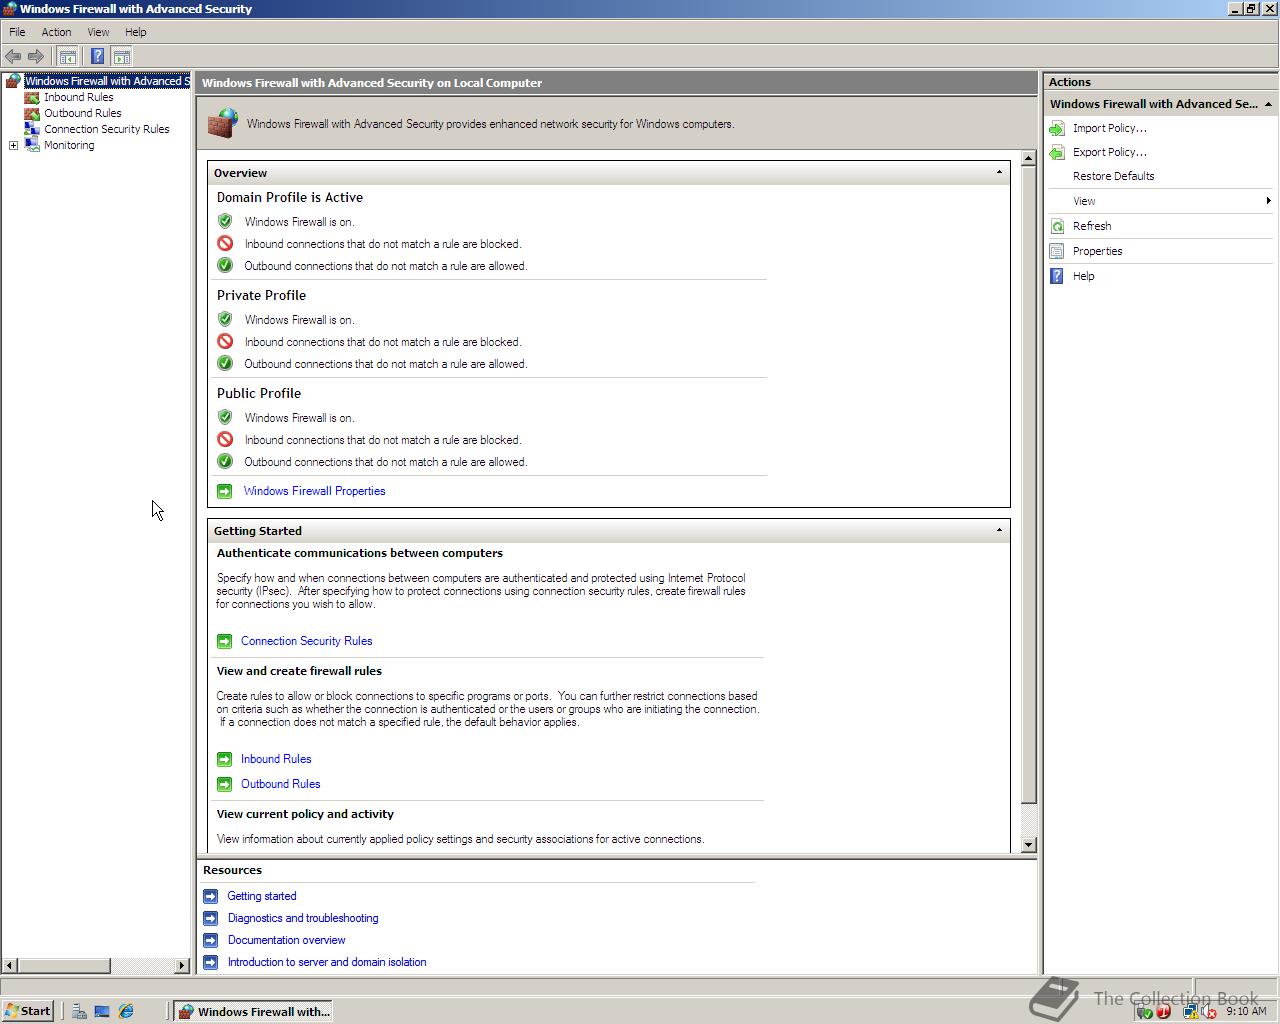Collapse the Overview section arrow
The height and width of the screenshot is (1024, 1280).
(999, 172)
